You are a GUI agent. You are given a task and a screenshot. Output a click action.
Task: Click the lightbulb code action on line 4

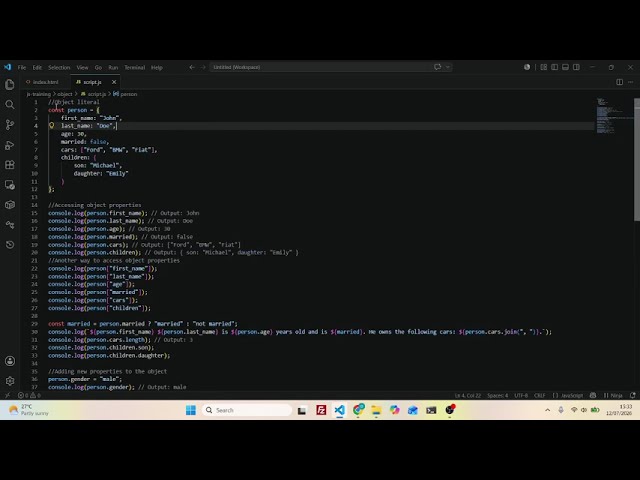51,125
